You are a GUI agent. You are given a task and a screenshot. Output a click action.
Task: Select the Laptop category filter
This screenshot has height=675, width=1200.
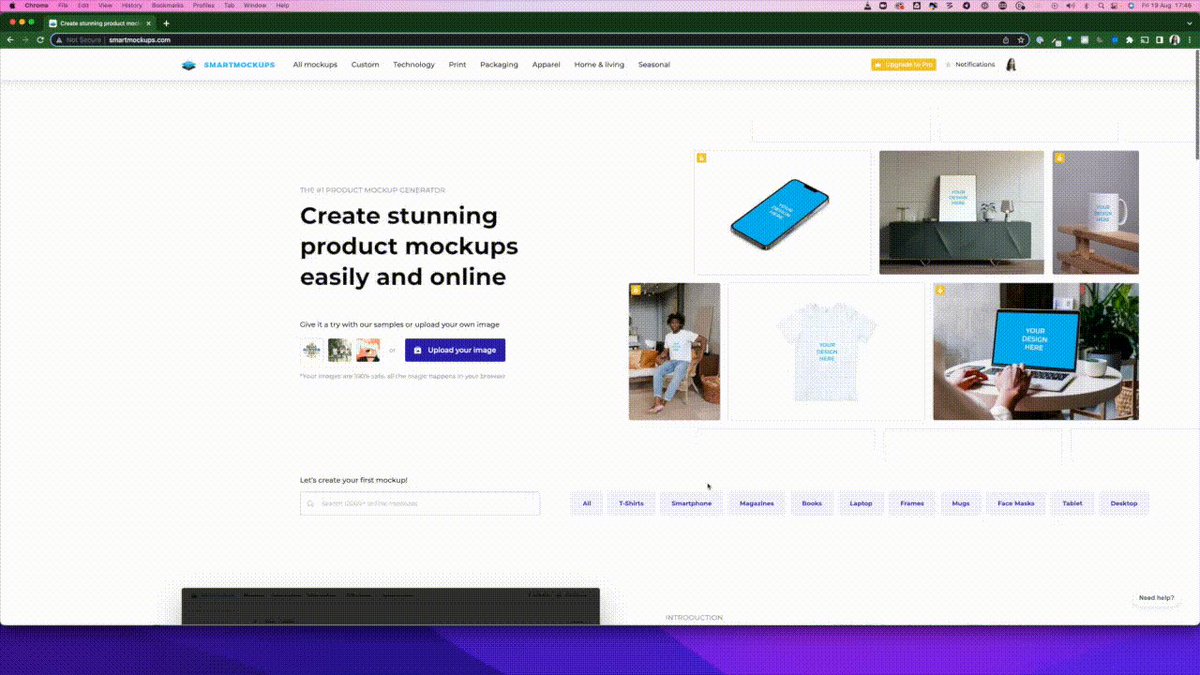(861, 503)
